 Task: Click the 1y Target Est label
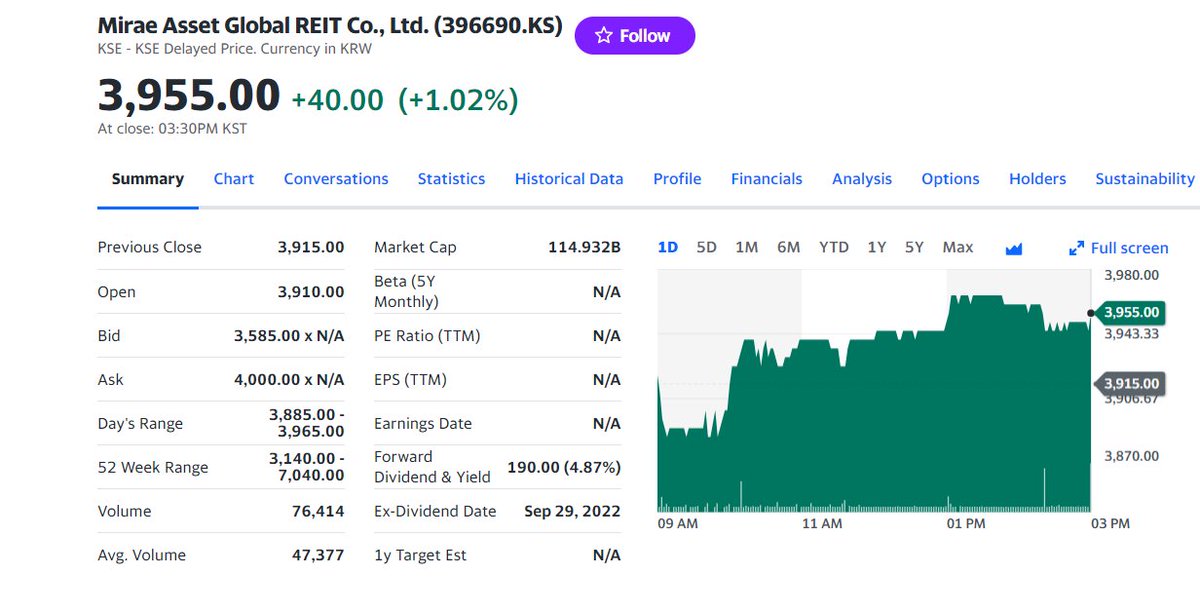pyautogui.click(x=420, y=555)
